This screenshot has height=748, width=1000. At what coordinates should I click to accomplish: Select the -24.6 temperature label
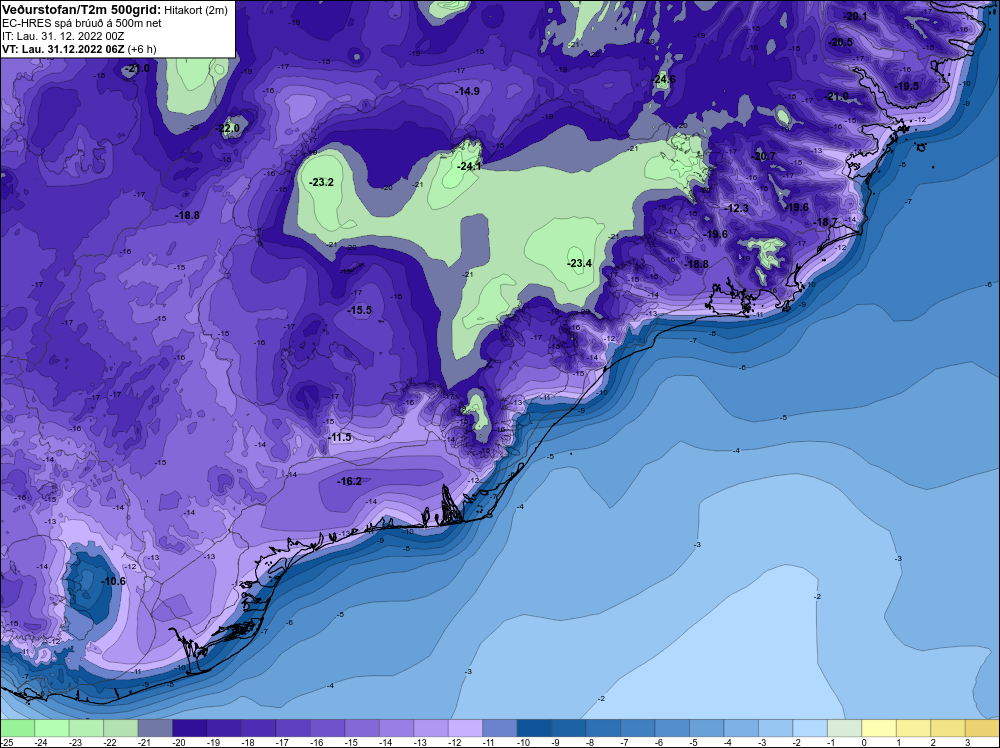click(x=664, y=80)
